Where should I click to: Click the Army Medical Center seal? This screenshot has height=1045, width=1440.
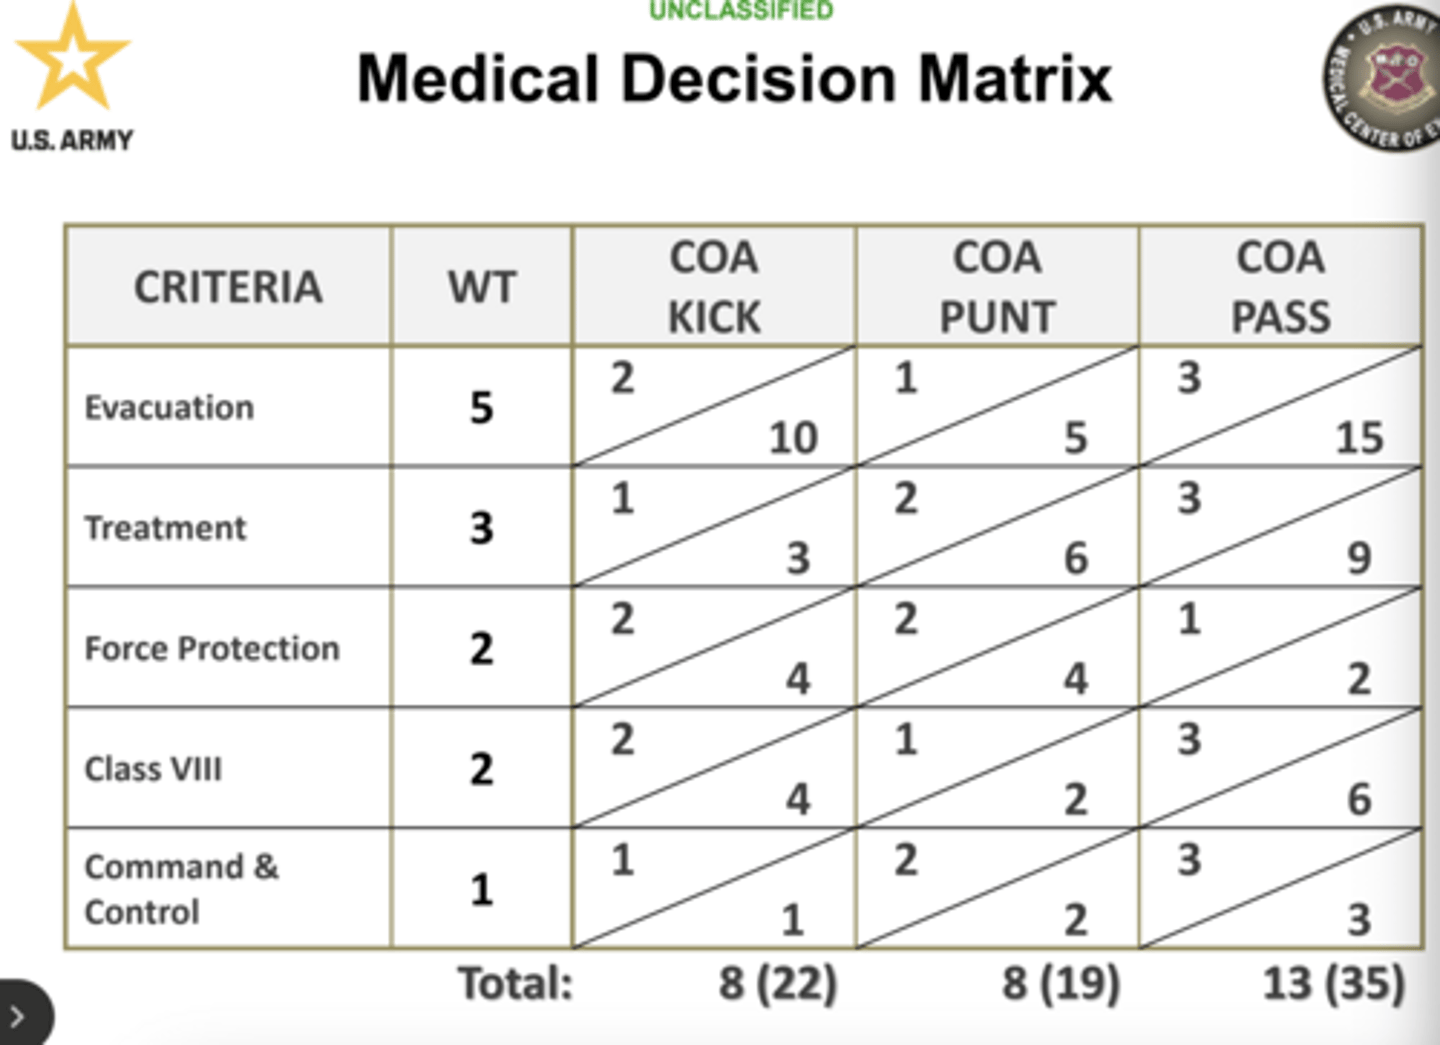(x=1383, y=78)
